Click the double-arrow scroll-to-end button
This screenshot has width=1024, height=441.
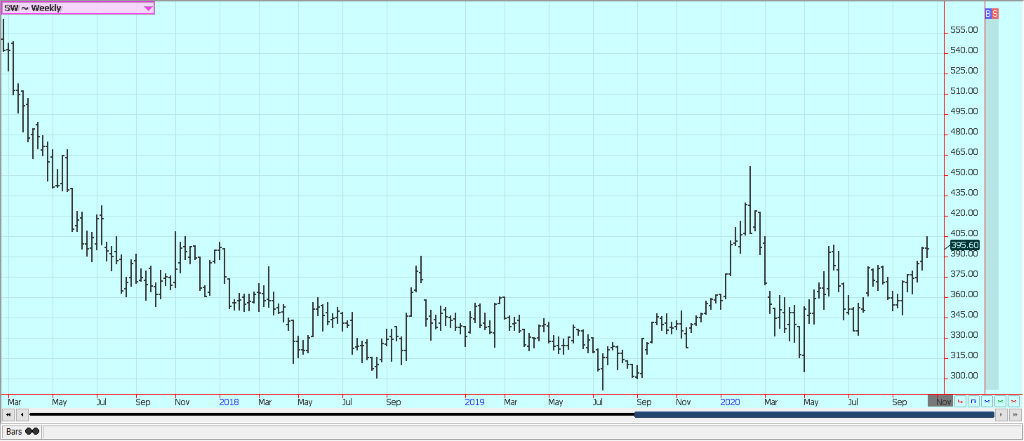pyautogui.click(x=1014, y=414)
